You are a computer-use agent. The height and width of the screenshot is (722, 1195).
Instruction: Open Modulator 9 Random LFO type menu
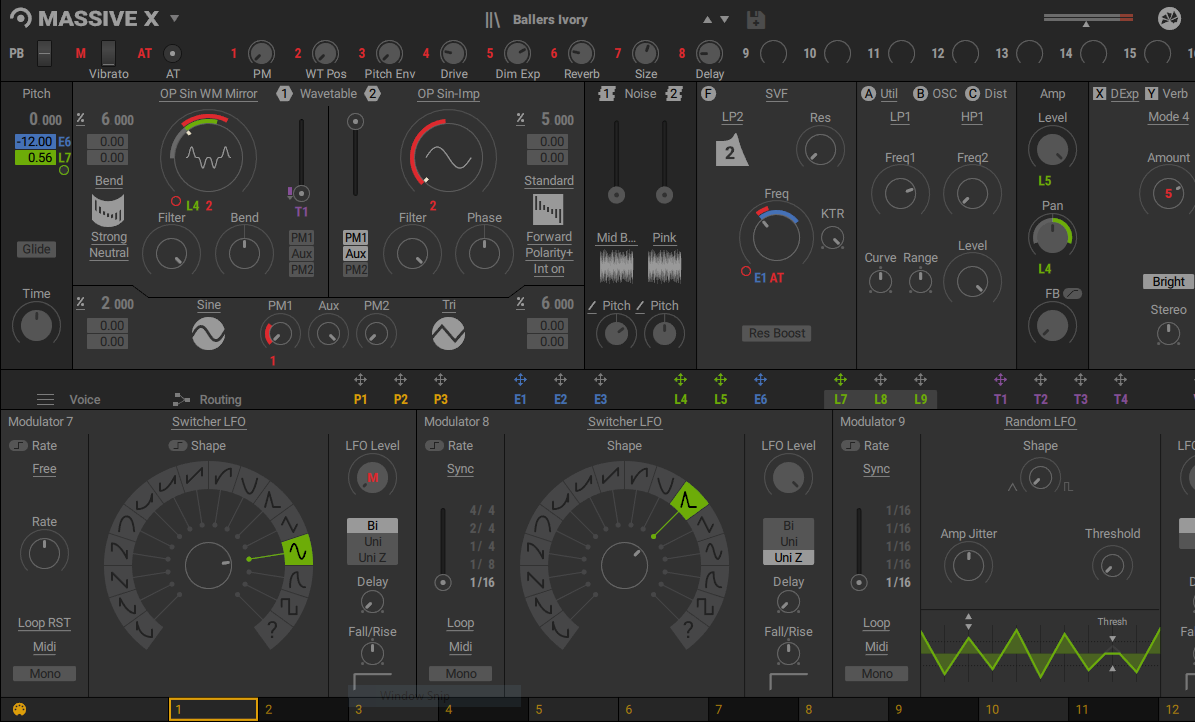(x=1040, y=422)
